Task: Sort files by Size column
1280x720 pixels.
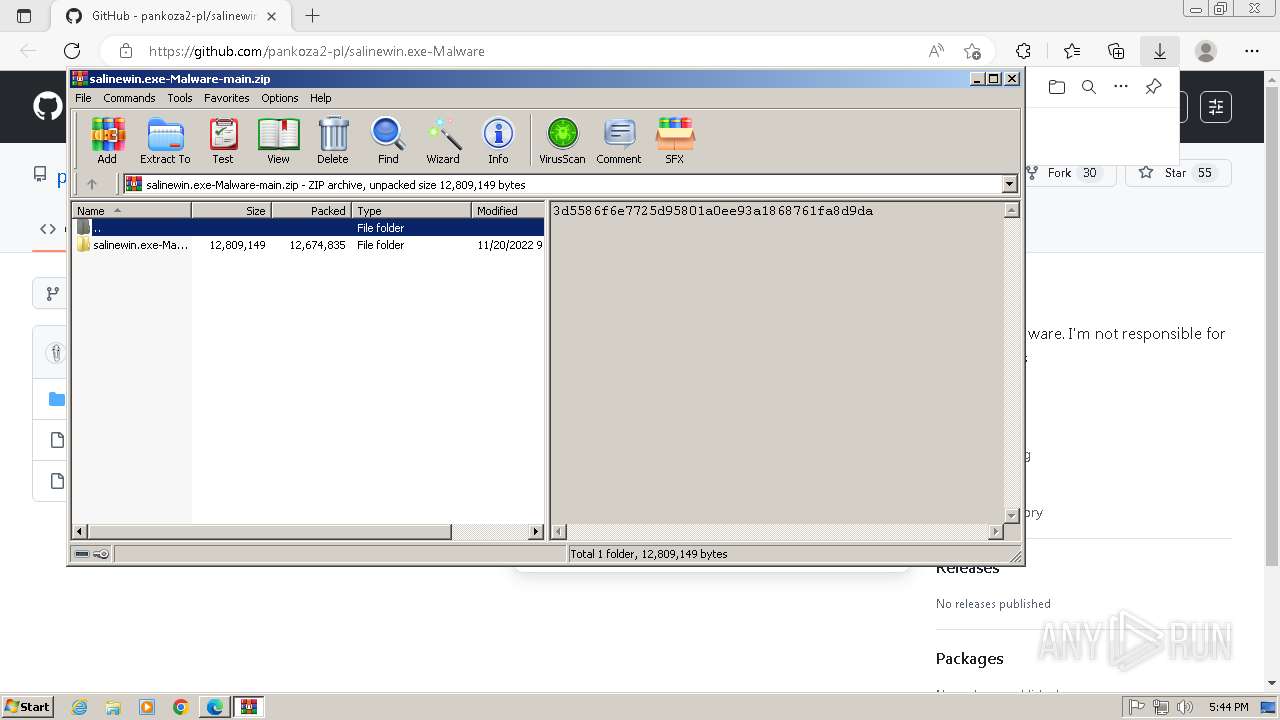Action: click(x=231, y=210)
